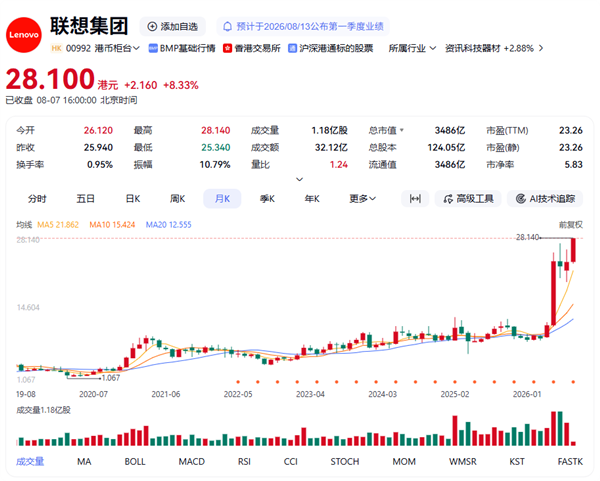
Task: Click the 2026-01 date axis label
Action: [x=527, y=394]
